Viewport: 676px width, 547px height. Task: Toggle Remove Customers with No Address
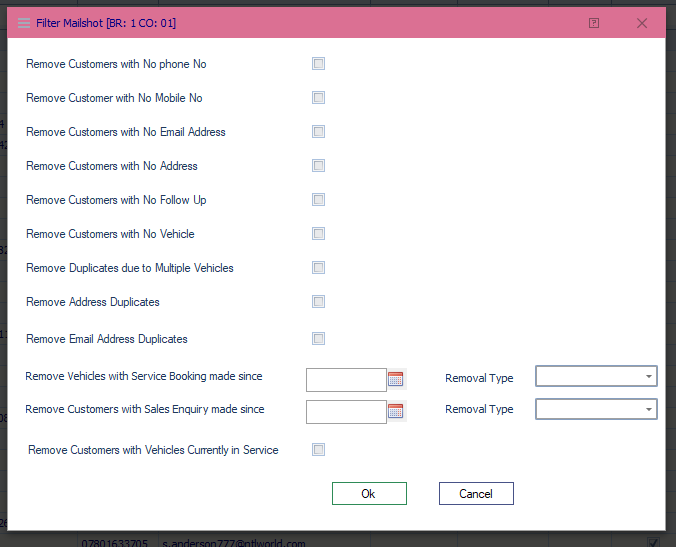(x=318, y=166)
